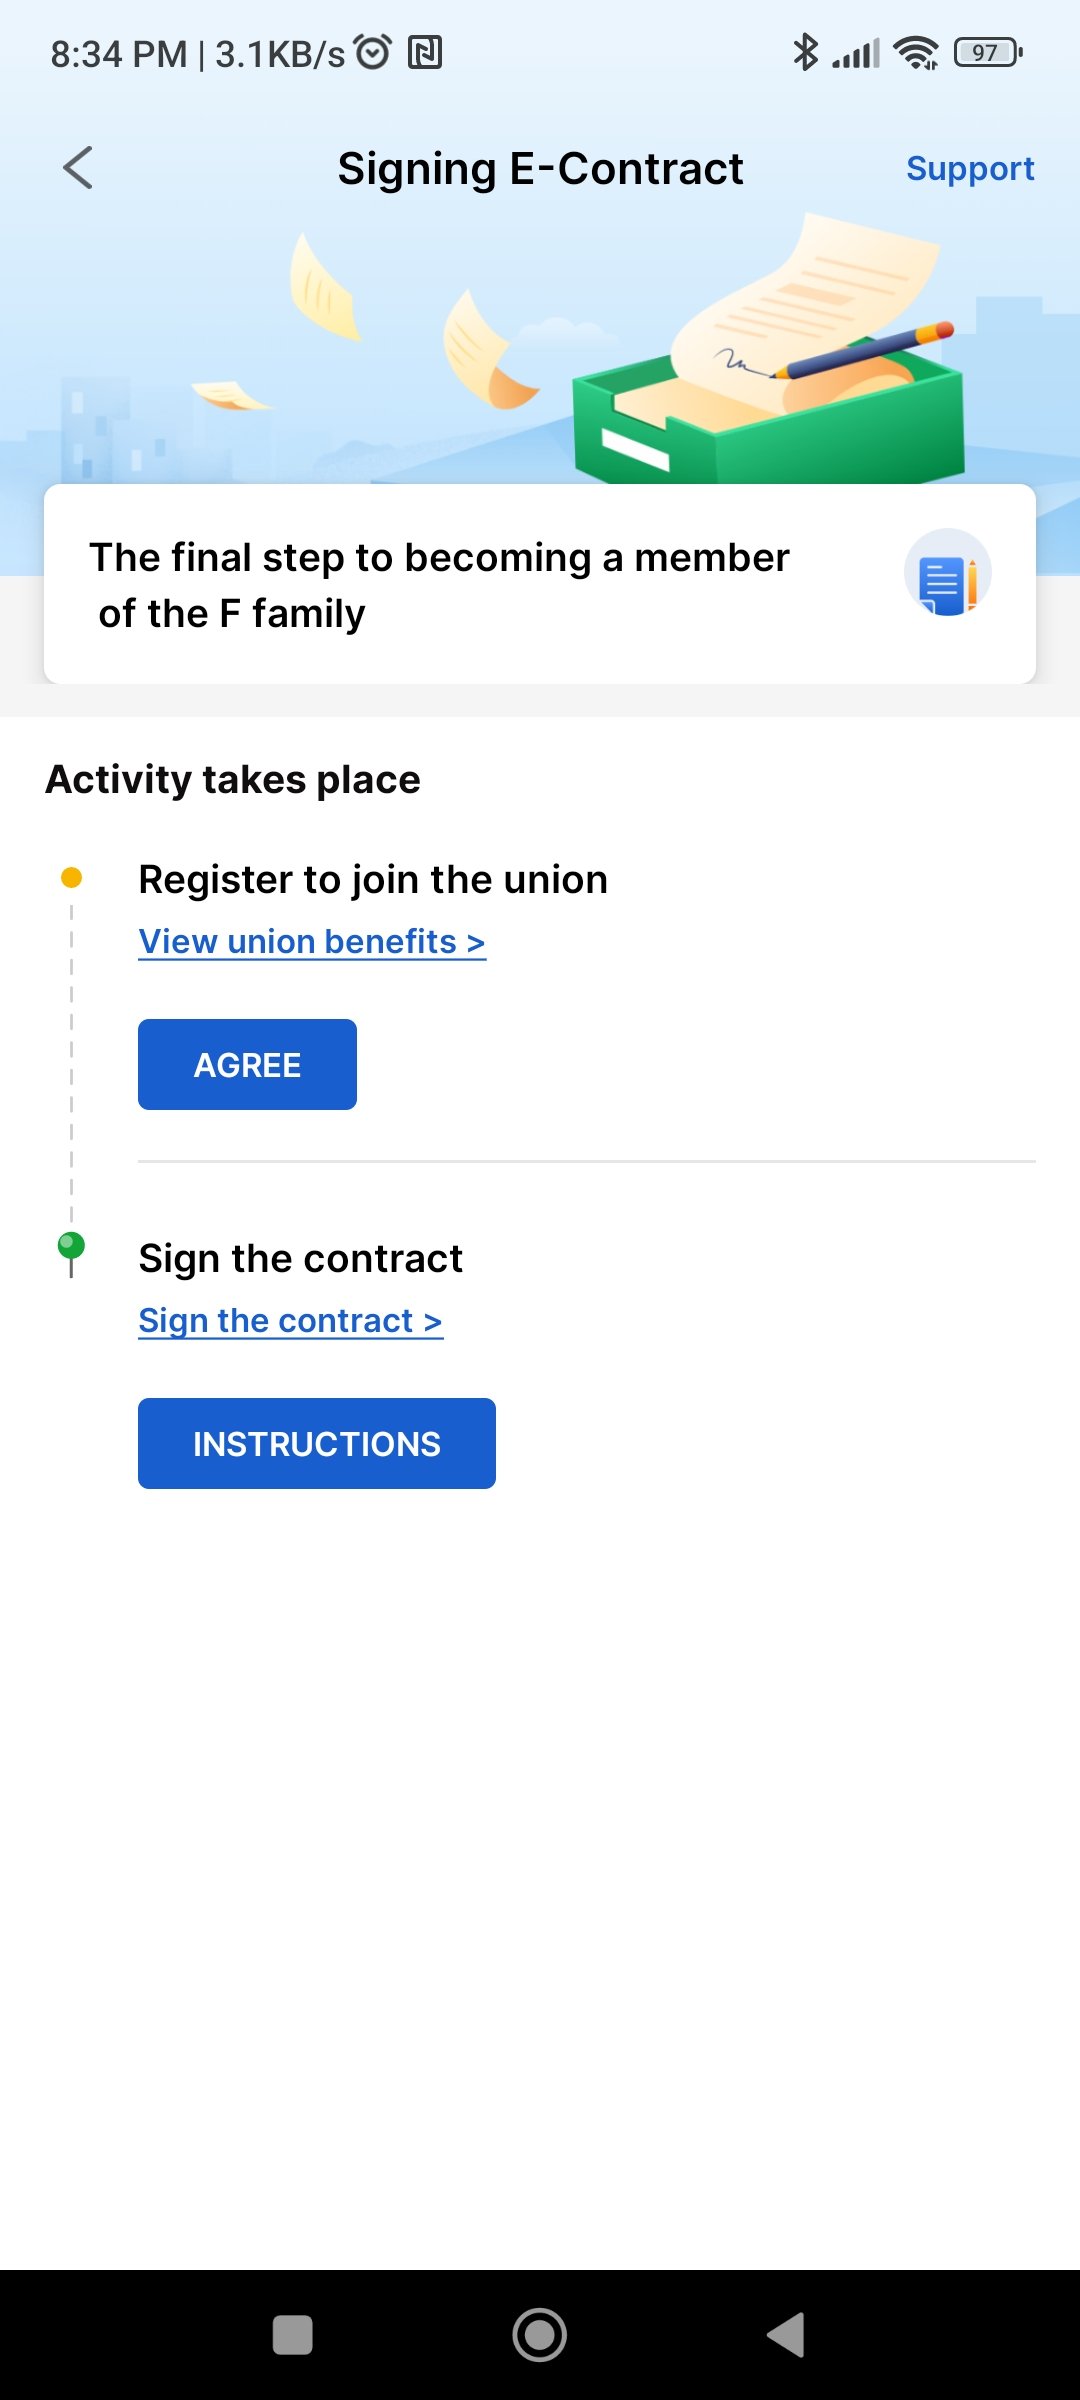Screen dimensions: 1080x2400
Task: Open Sign the contract link
Action: pyautogui.click(x=290, y=1321)
